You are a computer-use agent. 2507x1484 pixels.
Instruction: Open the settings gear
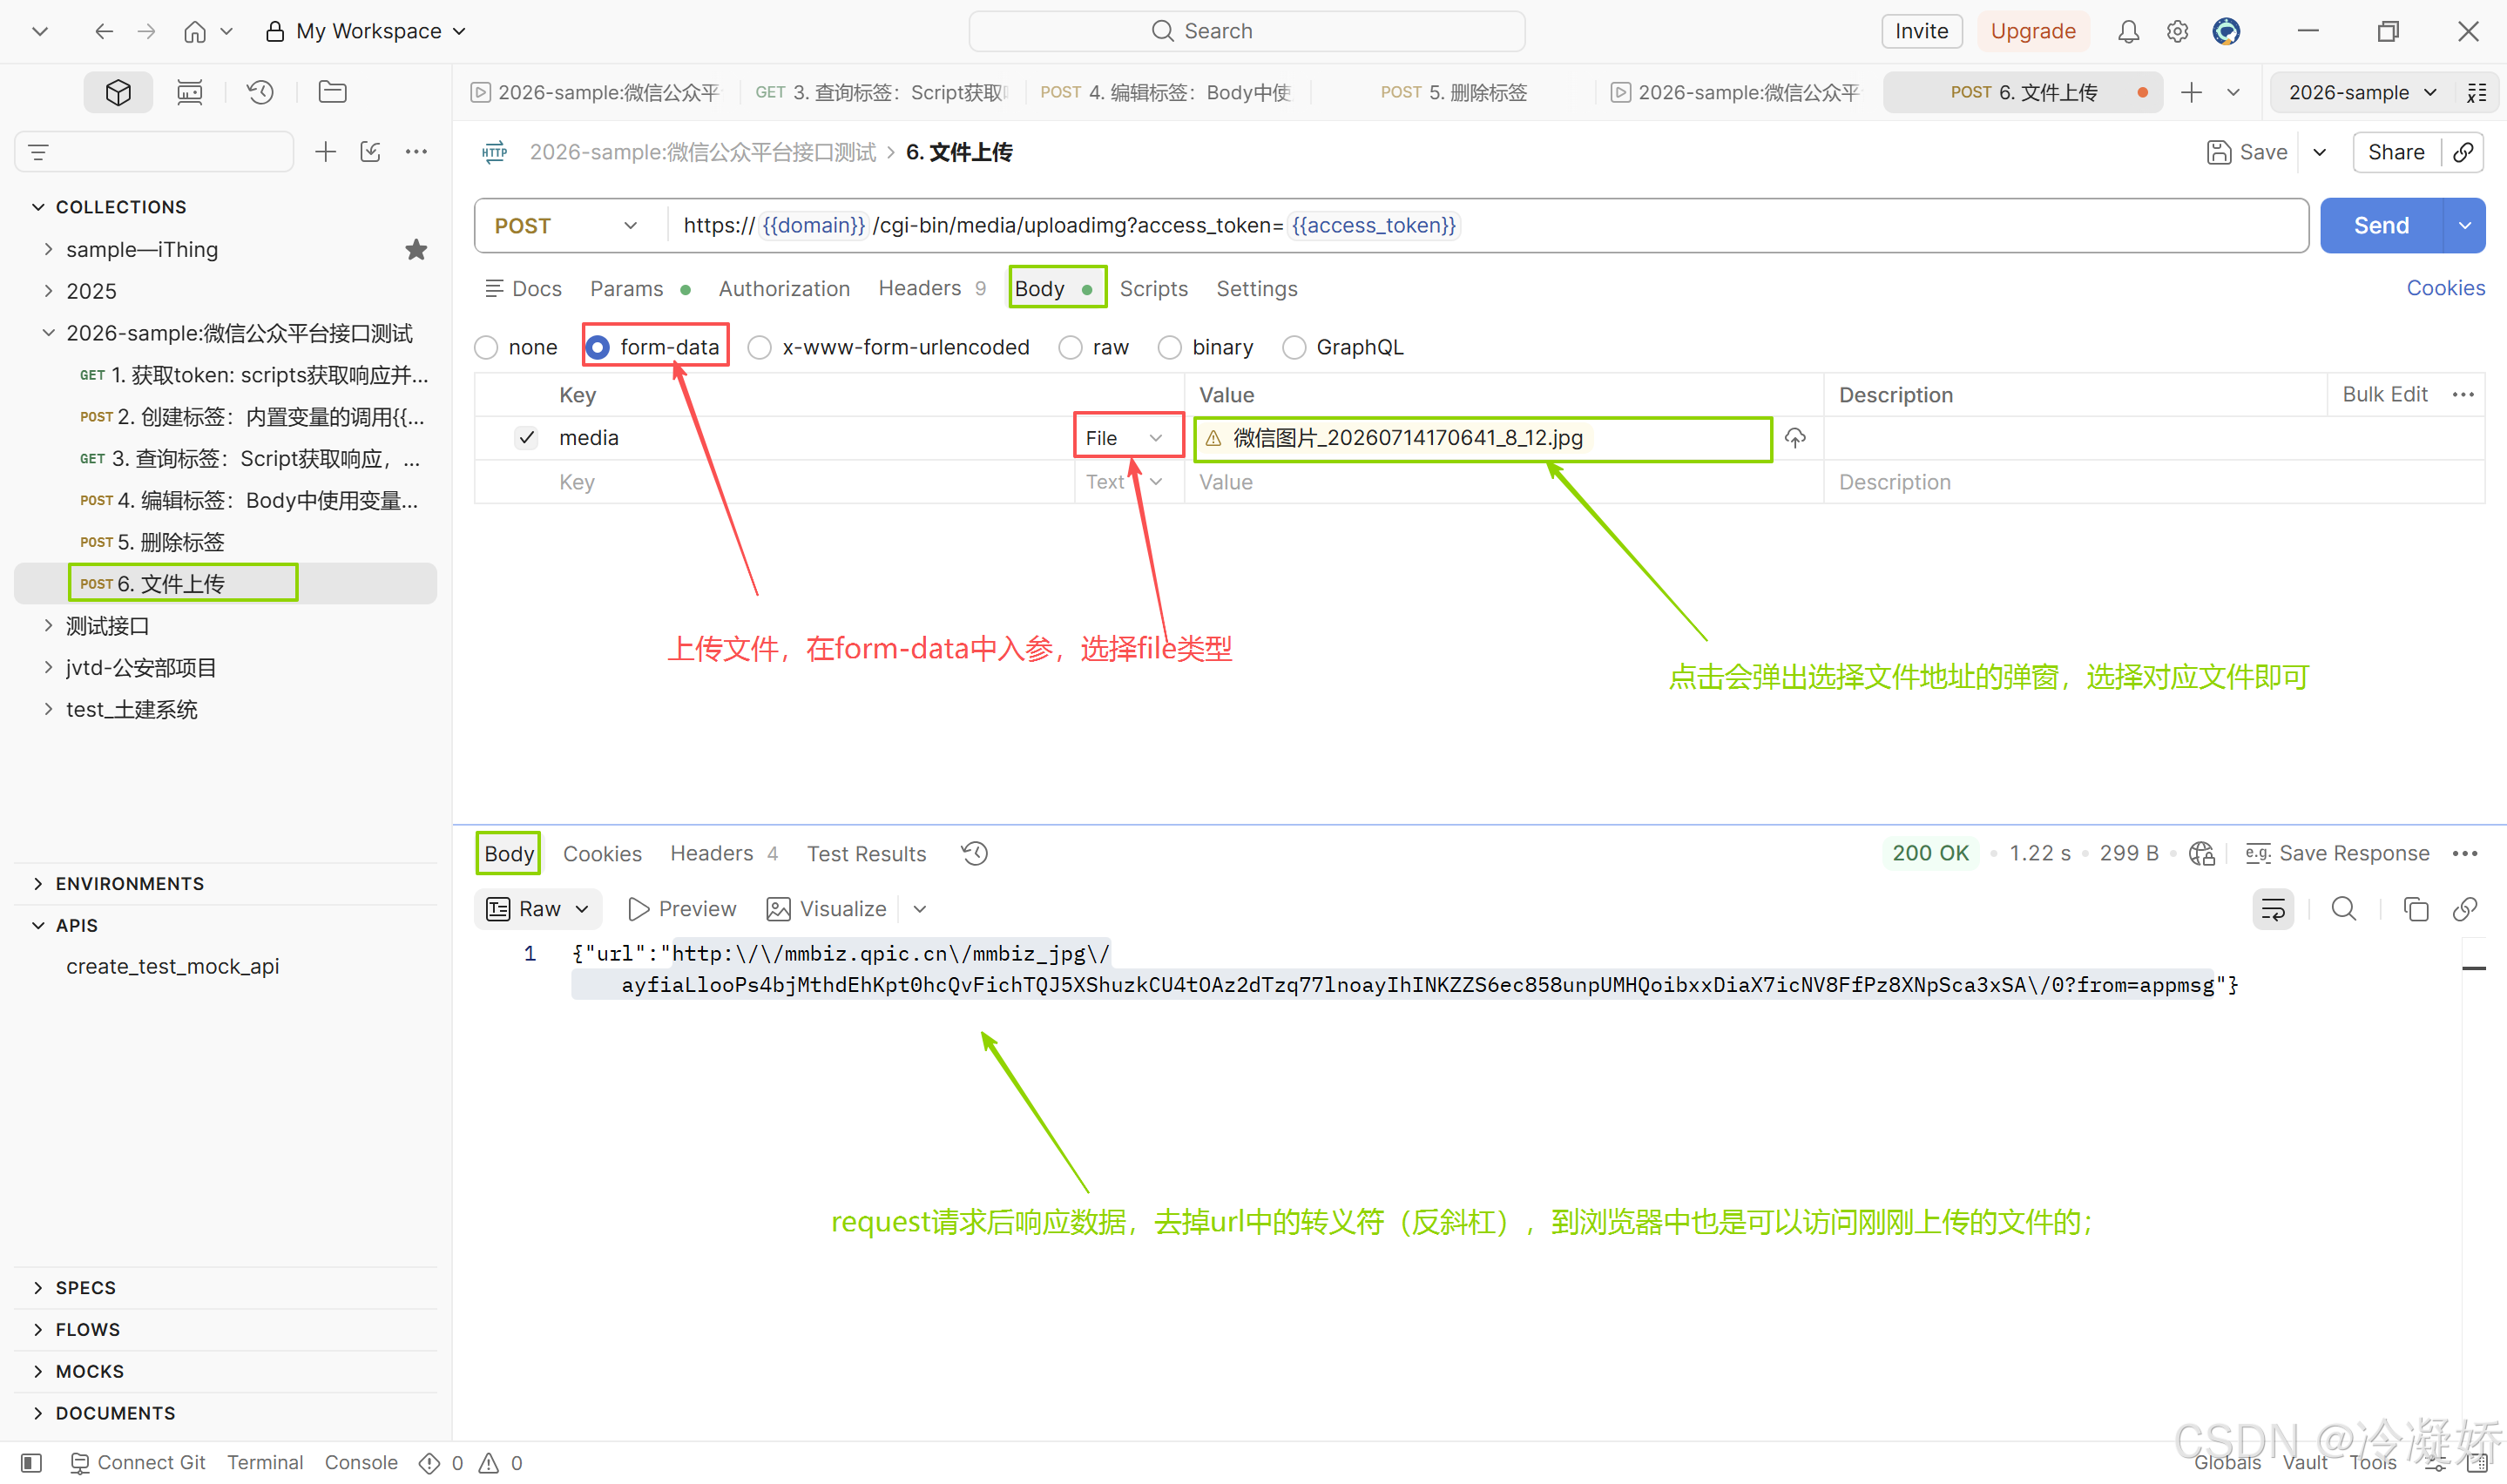click(x=2177, y=31)
